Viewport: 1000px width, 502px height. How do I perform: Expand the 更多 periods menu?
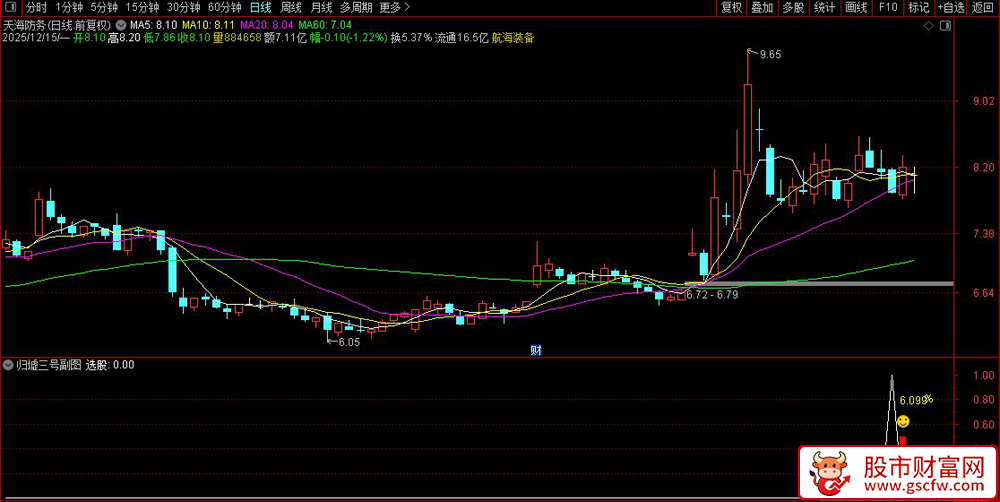395,8
